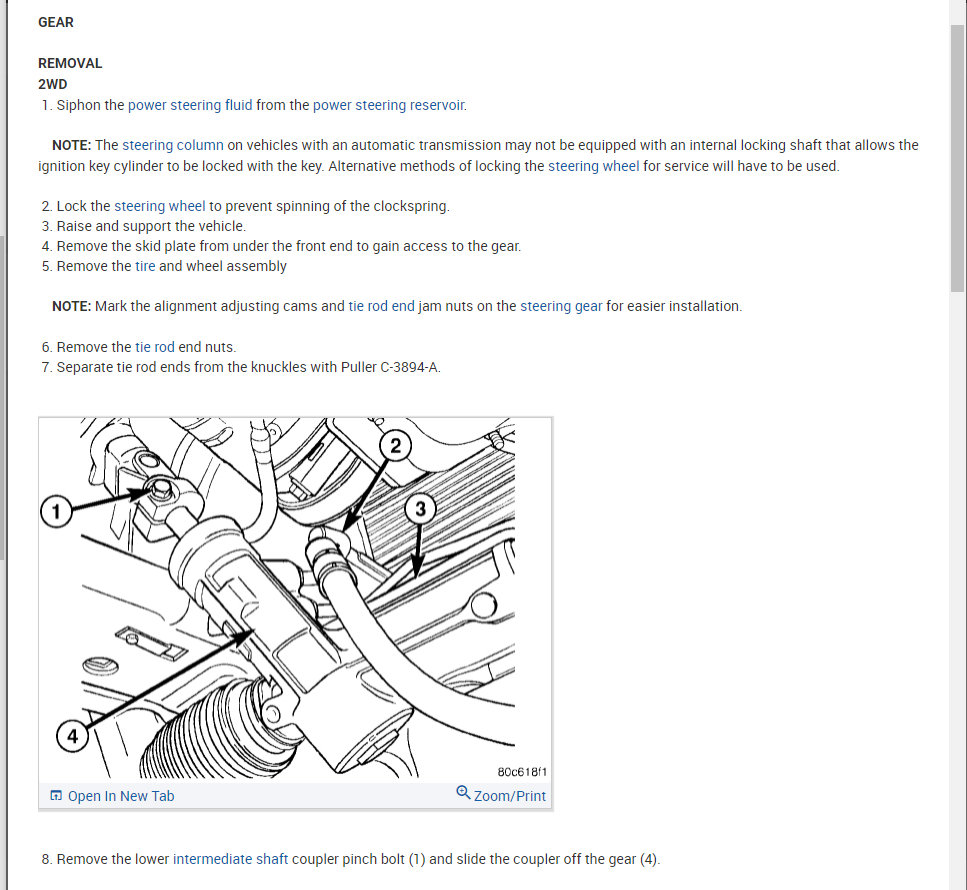Follow the 'tie rod end' link

pos(382,307)
